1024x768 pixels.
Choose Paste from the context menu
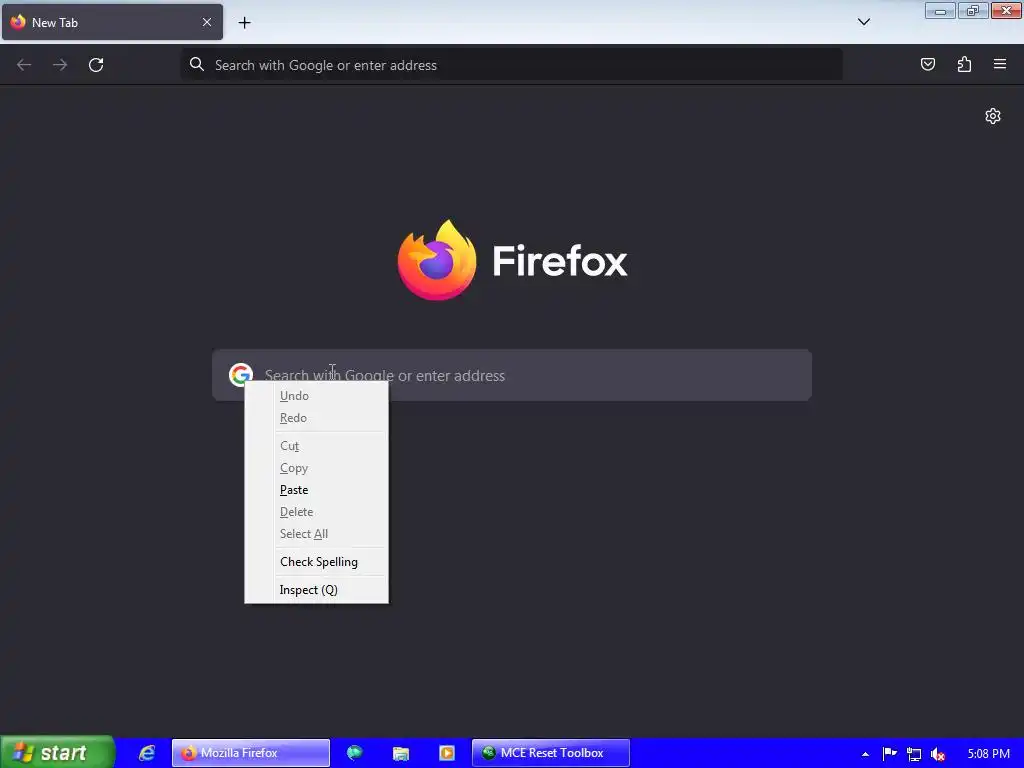pos(317,490)
